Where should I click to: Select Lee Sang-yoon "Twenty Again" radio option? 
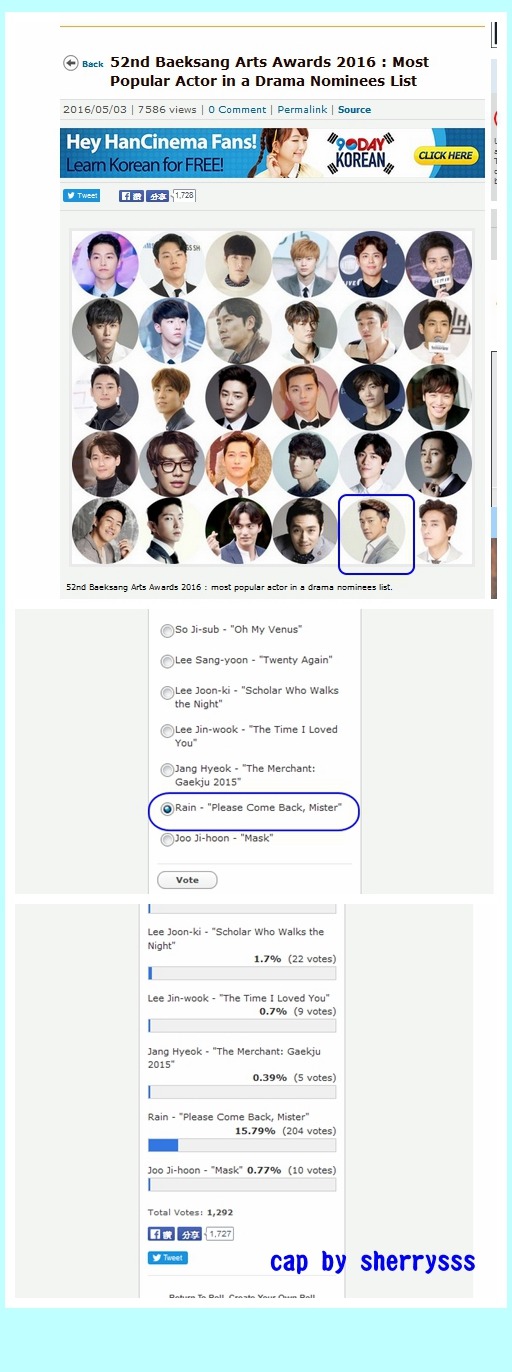pyautogui.click(x=167, y=662)
